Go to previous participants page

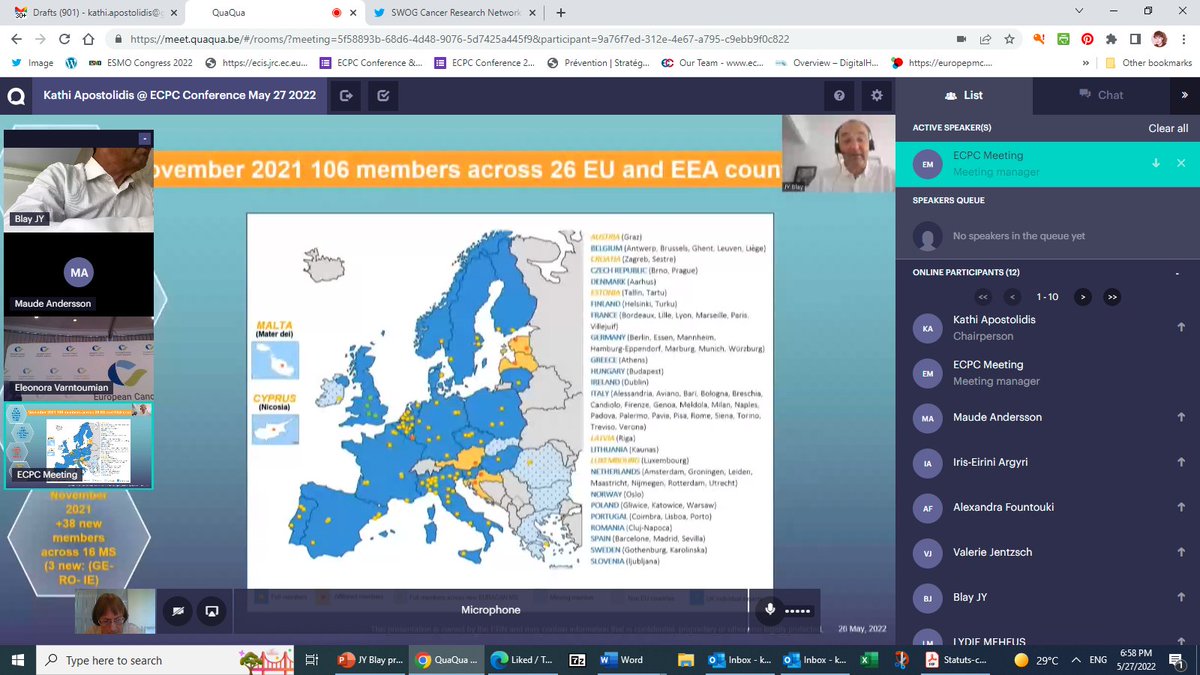pos(1013,297)
